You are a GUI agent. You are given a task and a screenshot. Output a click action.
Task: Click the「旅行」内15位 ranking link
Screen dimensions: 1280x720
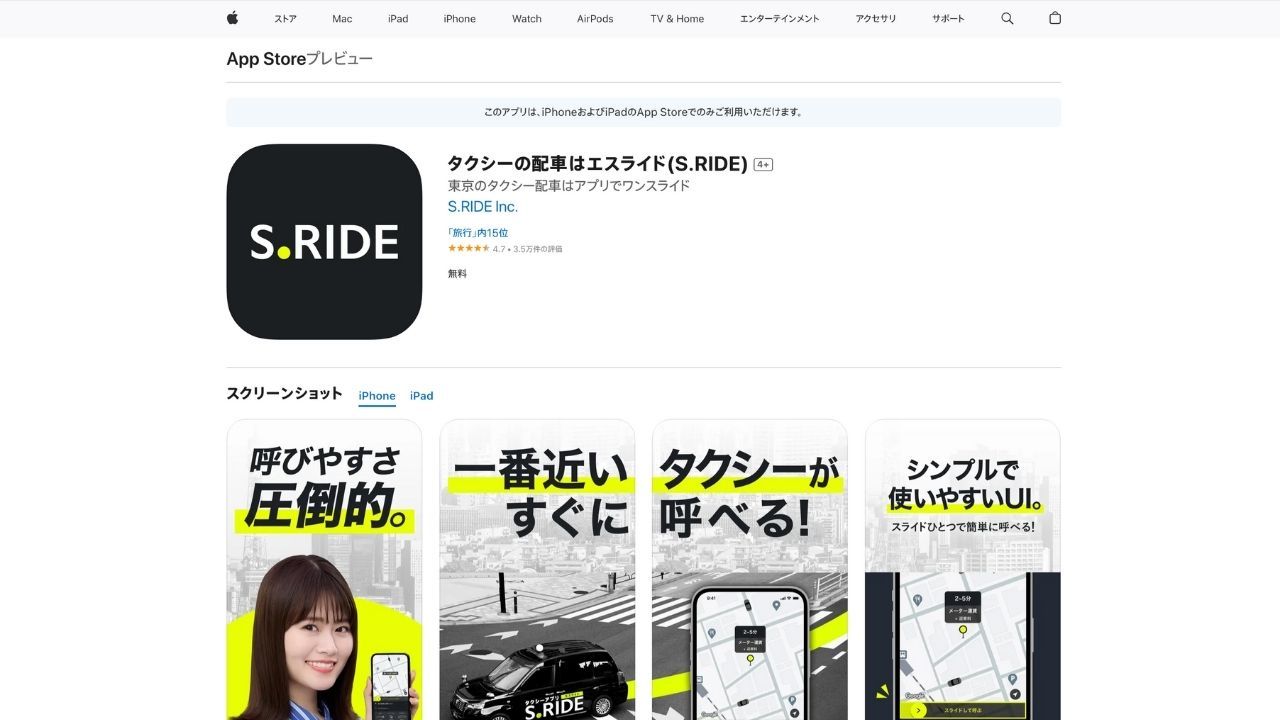pos(478,233)
